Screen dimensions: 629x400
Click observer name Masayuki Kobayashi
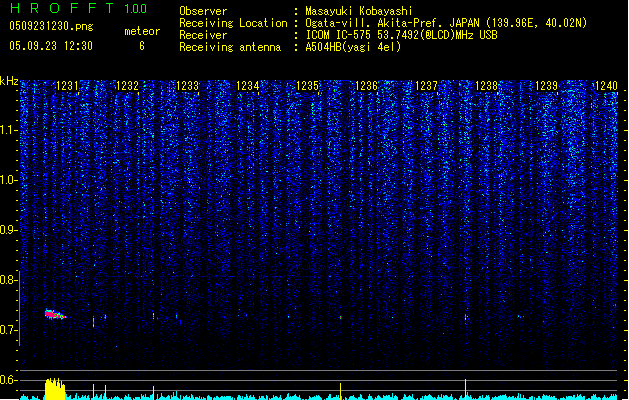click(x=358, y=11)
